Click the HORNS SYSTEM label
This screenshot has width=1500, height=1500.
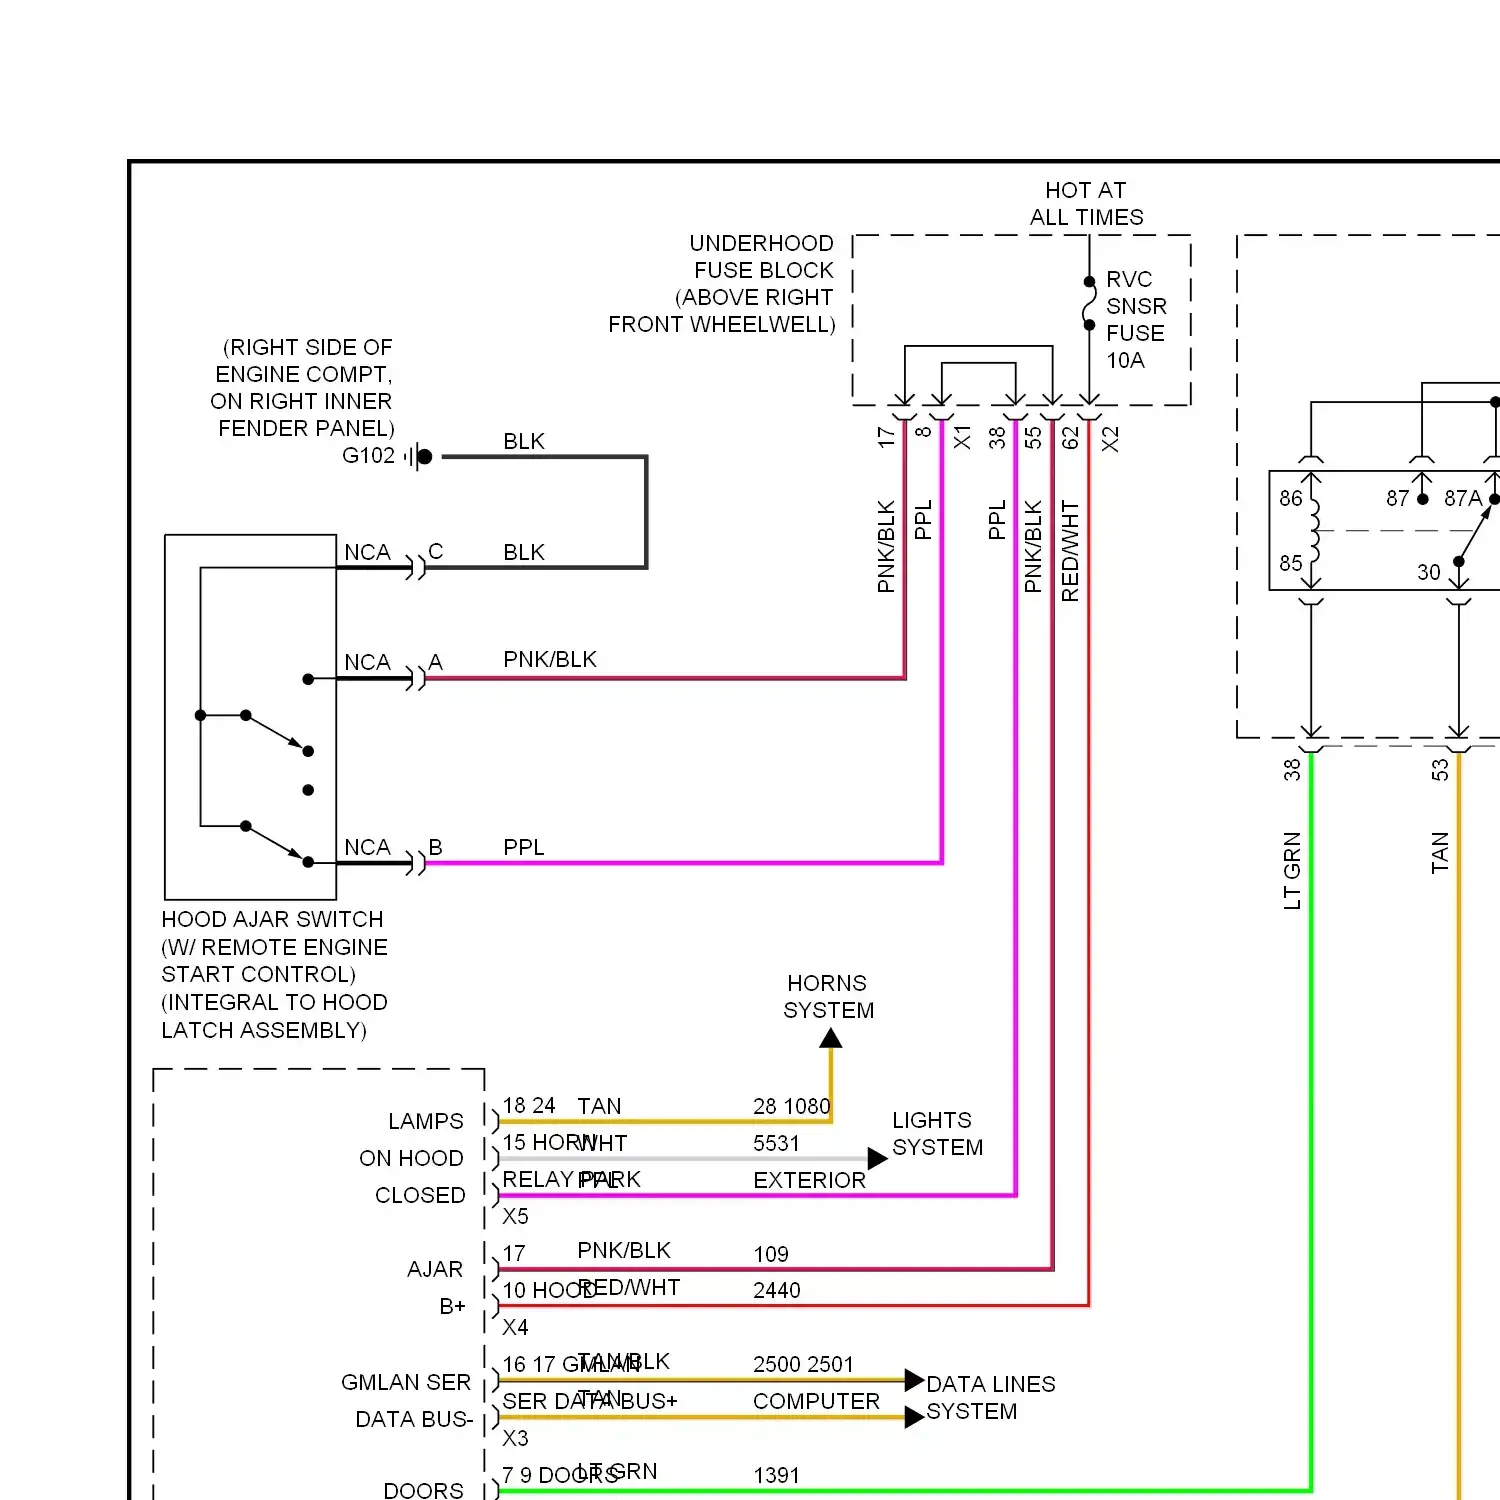pos(828,997)
